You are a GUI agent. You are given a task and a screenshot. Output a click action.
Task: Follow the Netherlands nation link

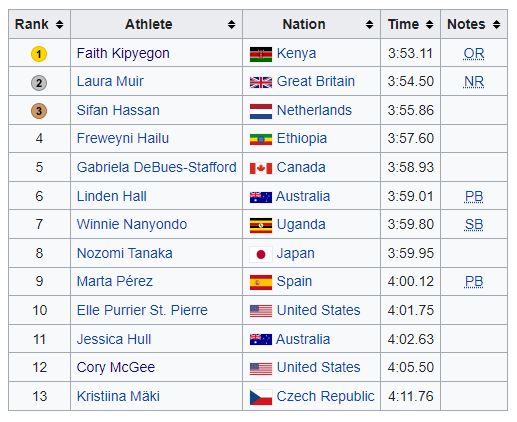pos(314,110)
